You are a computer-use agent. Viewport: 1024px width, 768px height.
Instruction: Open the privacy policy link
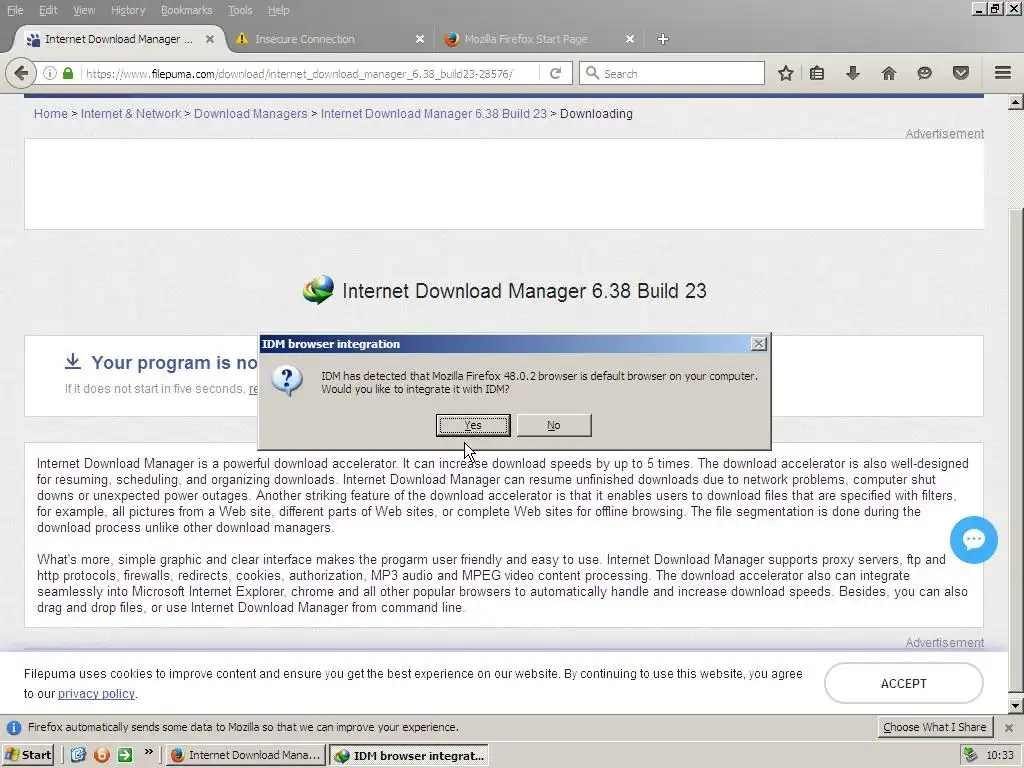tap(96, 694)
